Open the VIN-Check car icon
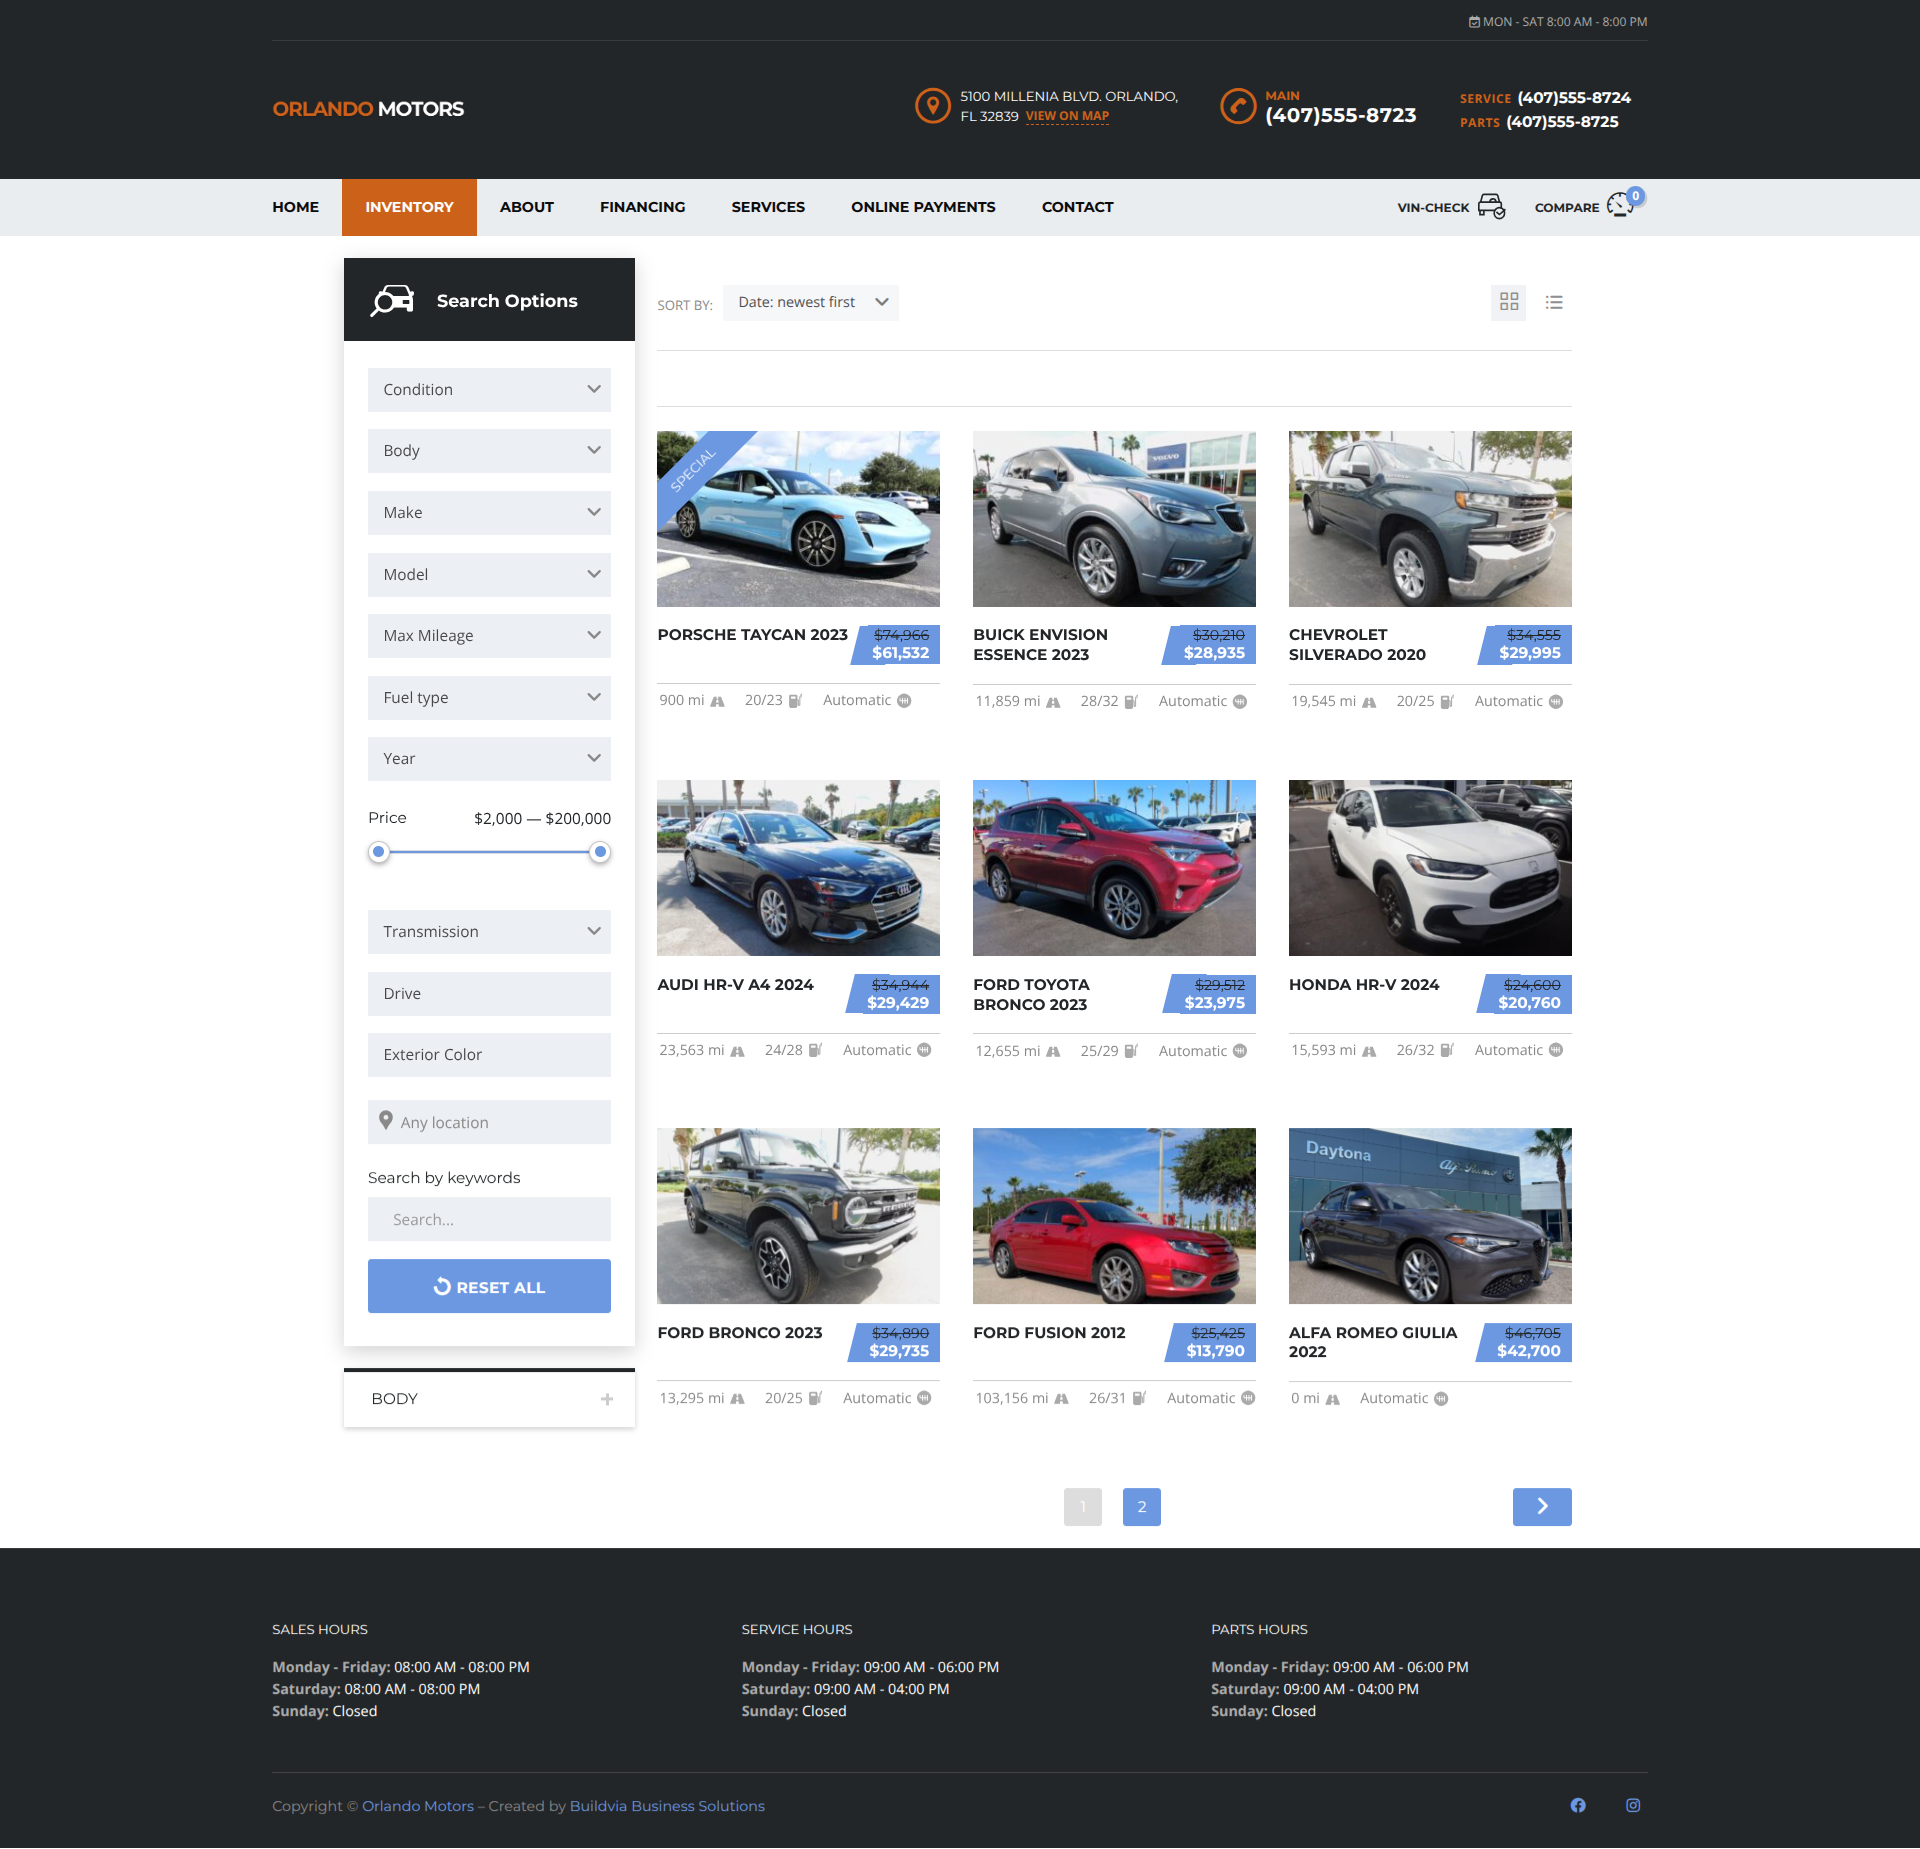This screenshot has height=1849, width=1920. (1490, 207)
